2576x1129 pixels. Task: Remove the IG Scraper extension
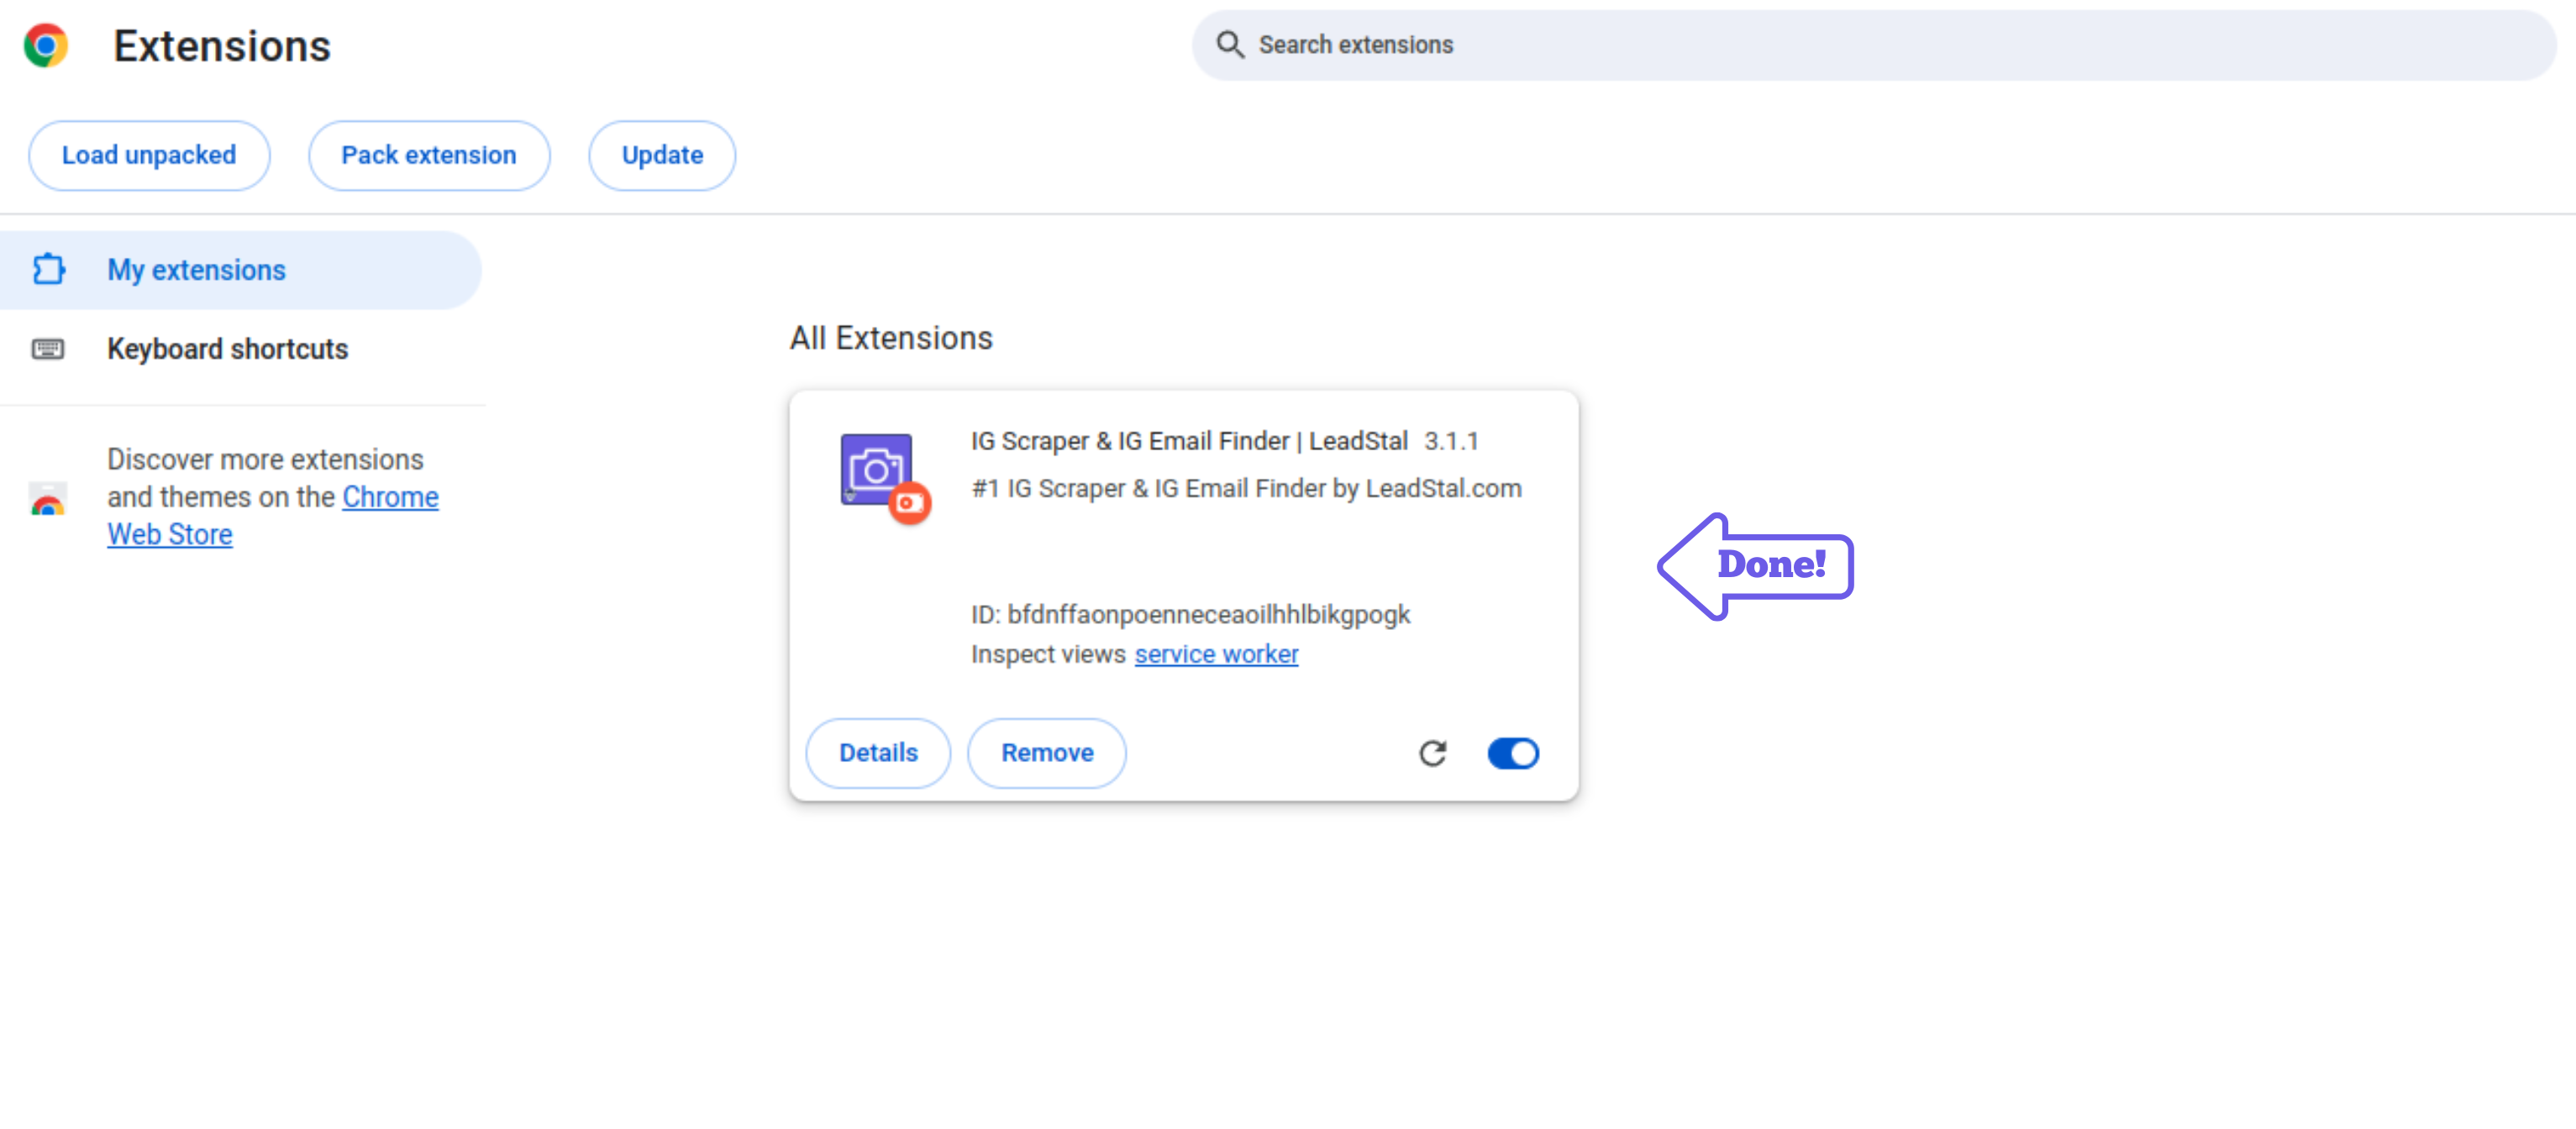pyautogui.click(x=1046, y=753)
